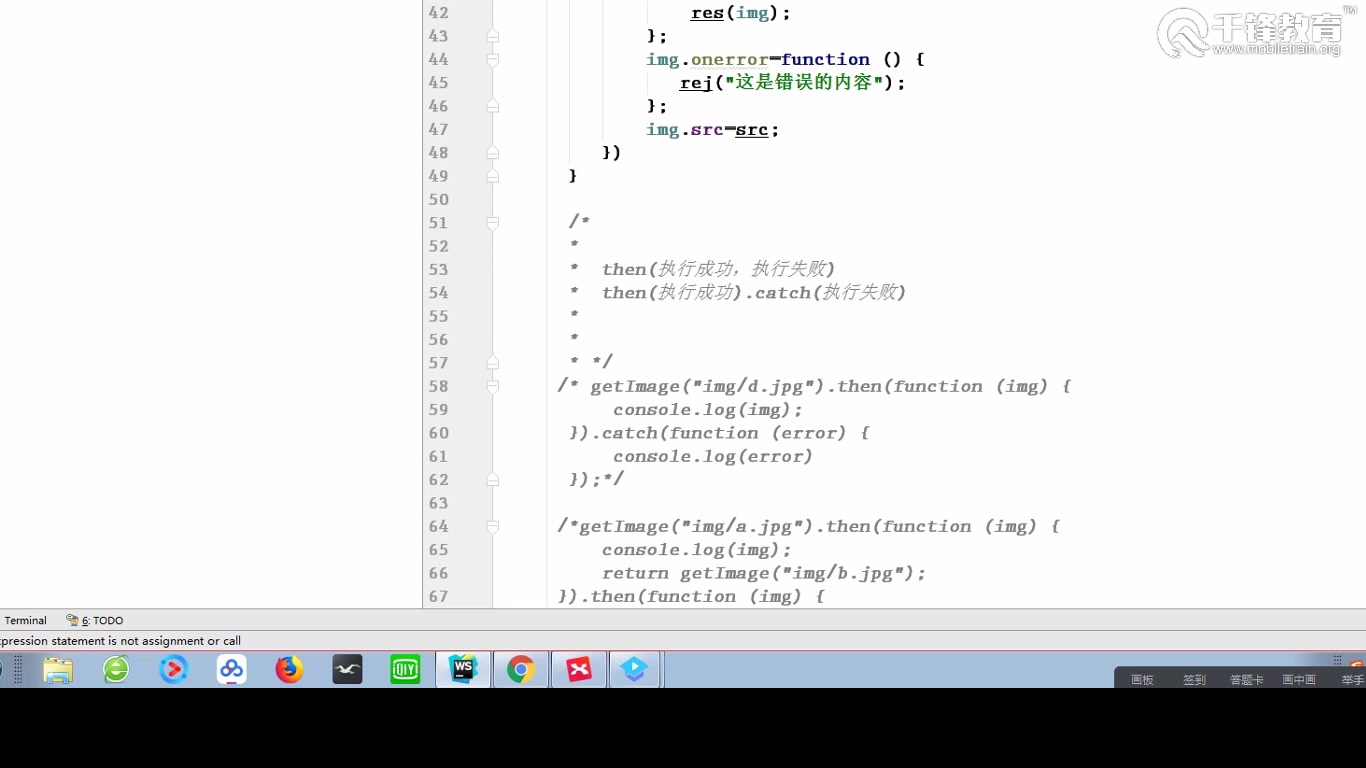Click the 签到 sign-in button
The width and height of the screenshot is (1366, 768).
[x=1194, y=680]
